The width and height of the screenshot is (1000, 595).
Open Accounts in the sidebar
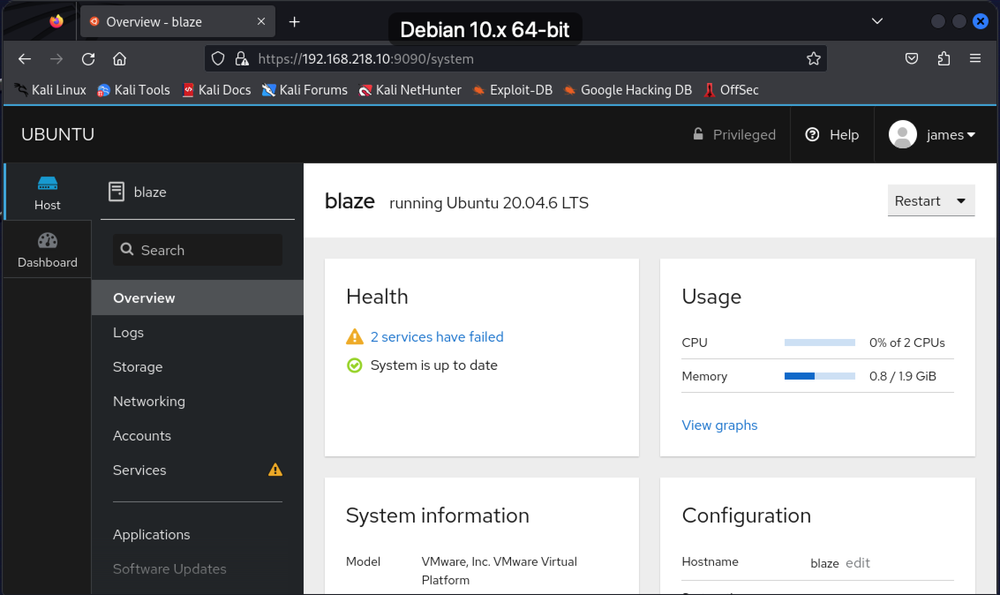click(x=198, y=436)
